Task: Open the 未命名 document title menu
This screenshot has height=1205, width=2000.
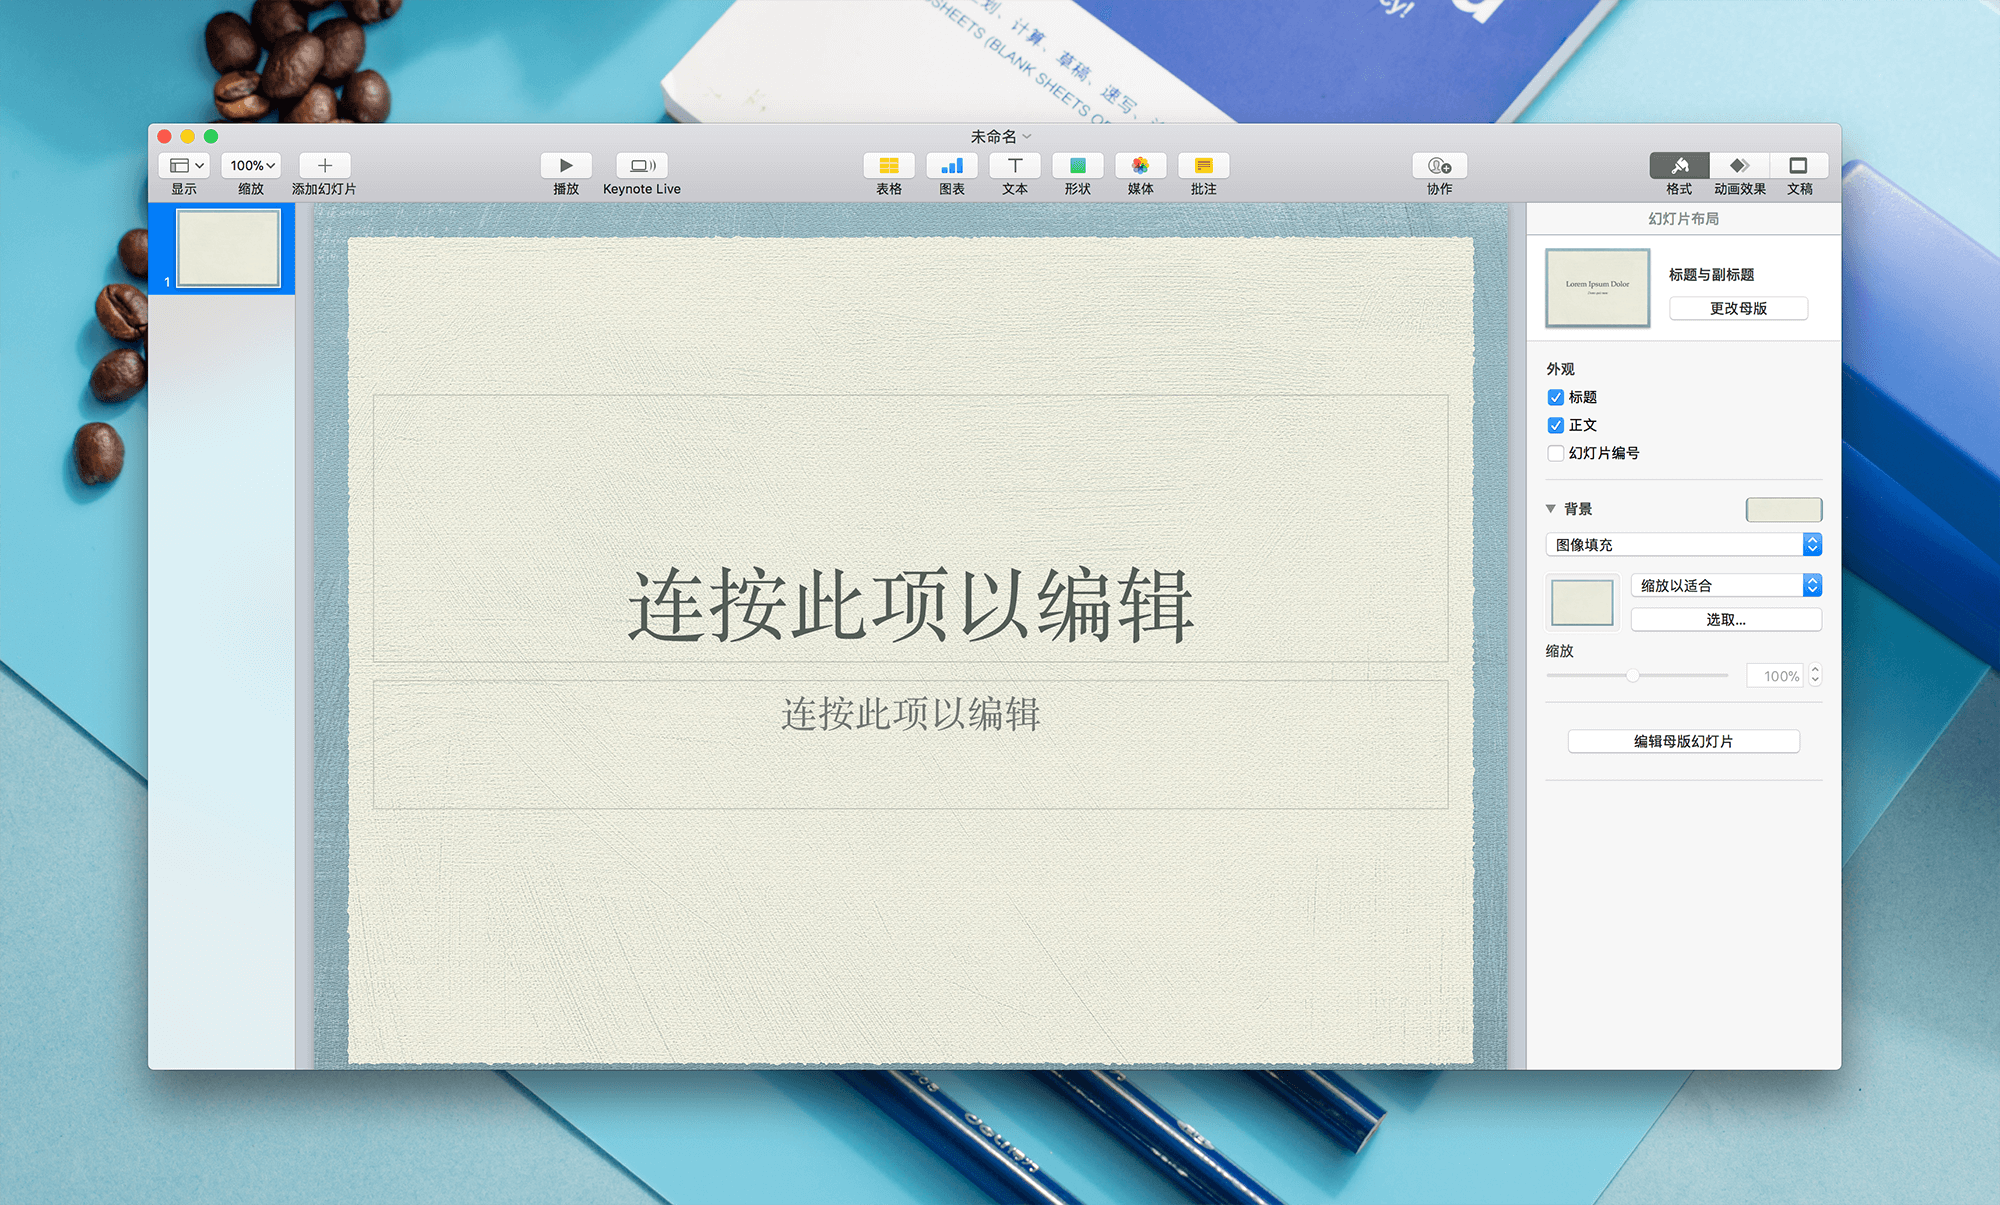Action: click(x=1000, y=136)
